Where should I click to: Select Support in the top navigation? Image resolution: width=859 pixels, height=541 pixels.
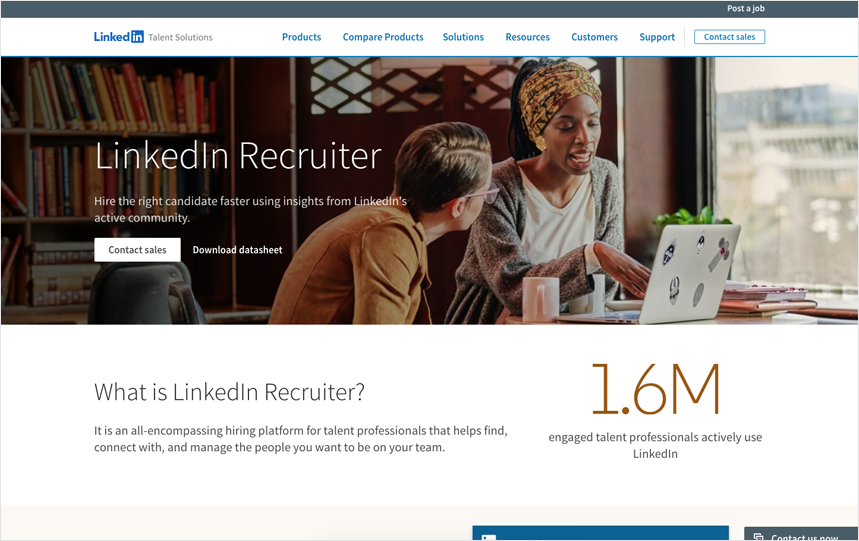tap(657, 37)
